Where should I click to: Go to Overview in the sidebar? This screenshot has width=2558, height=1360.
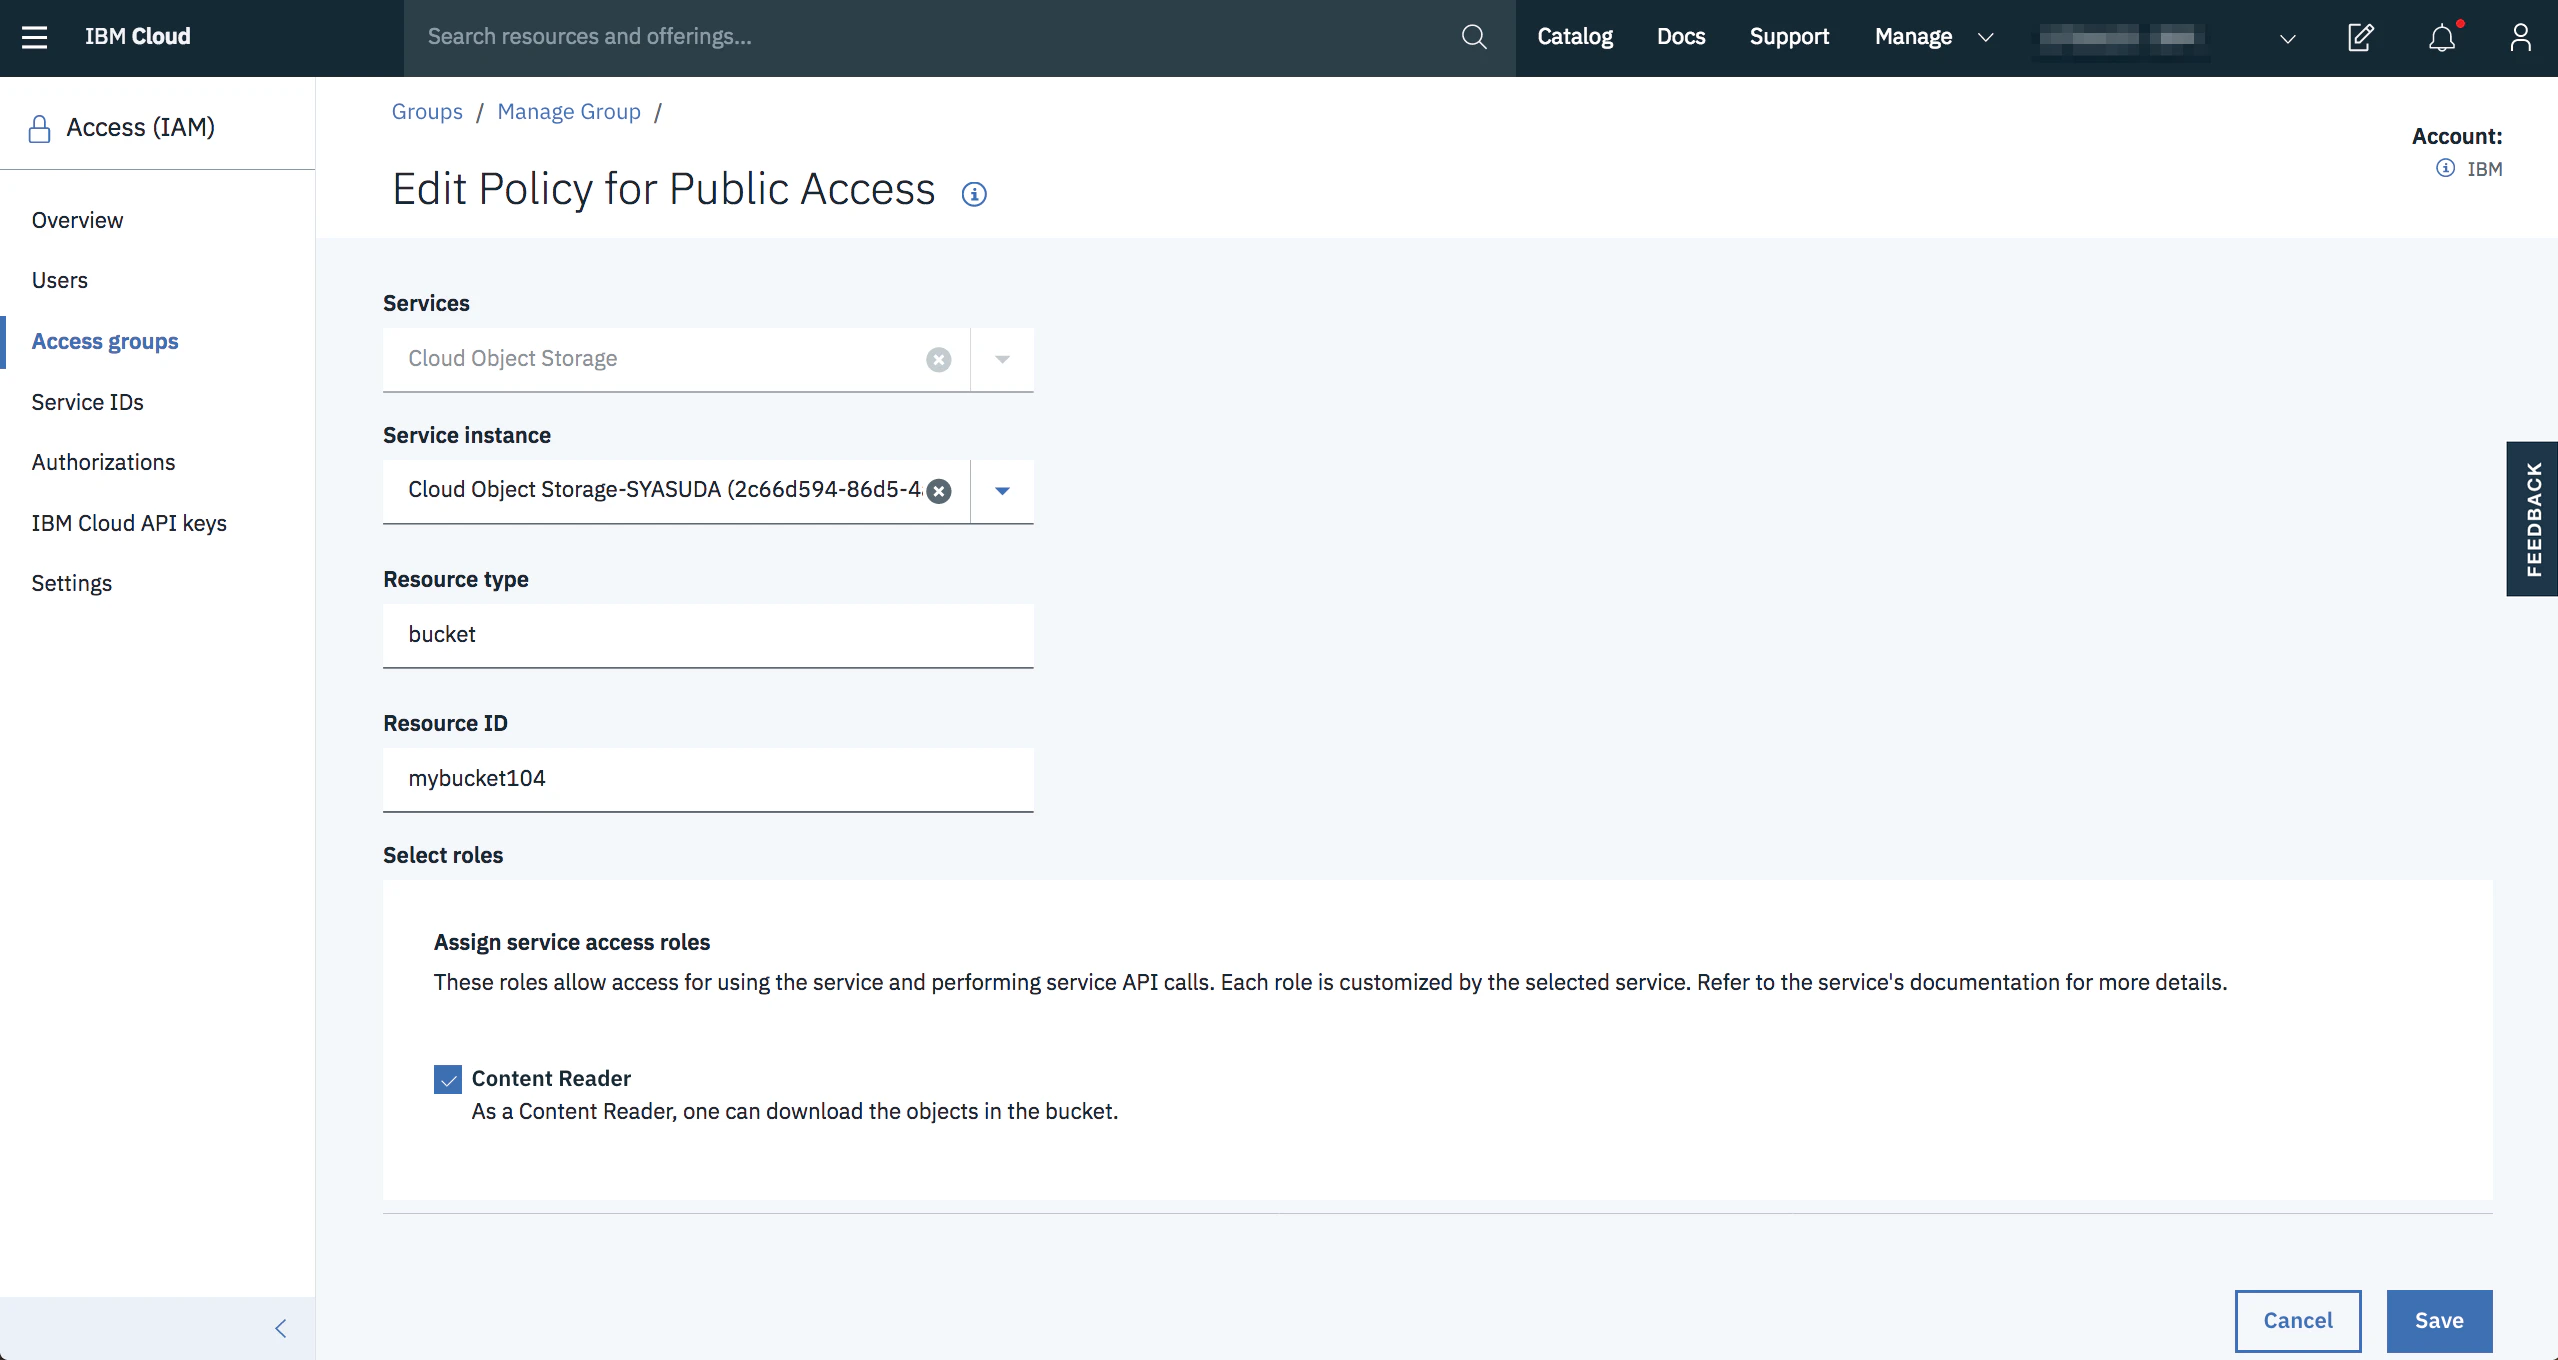click(77, 220)
